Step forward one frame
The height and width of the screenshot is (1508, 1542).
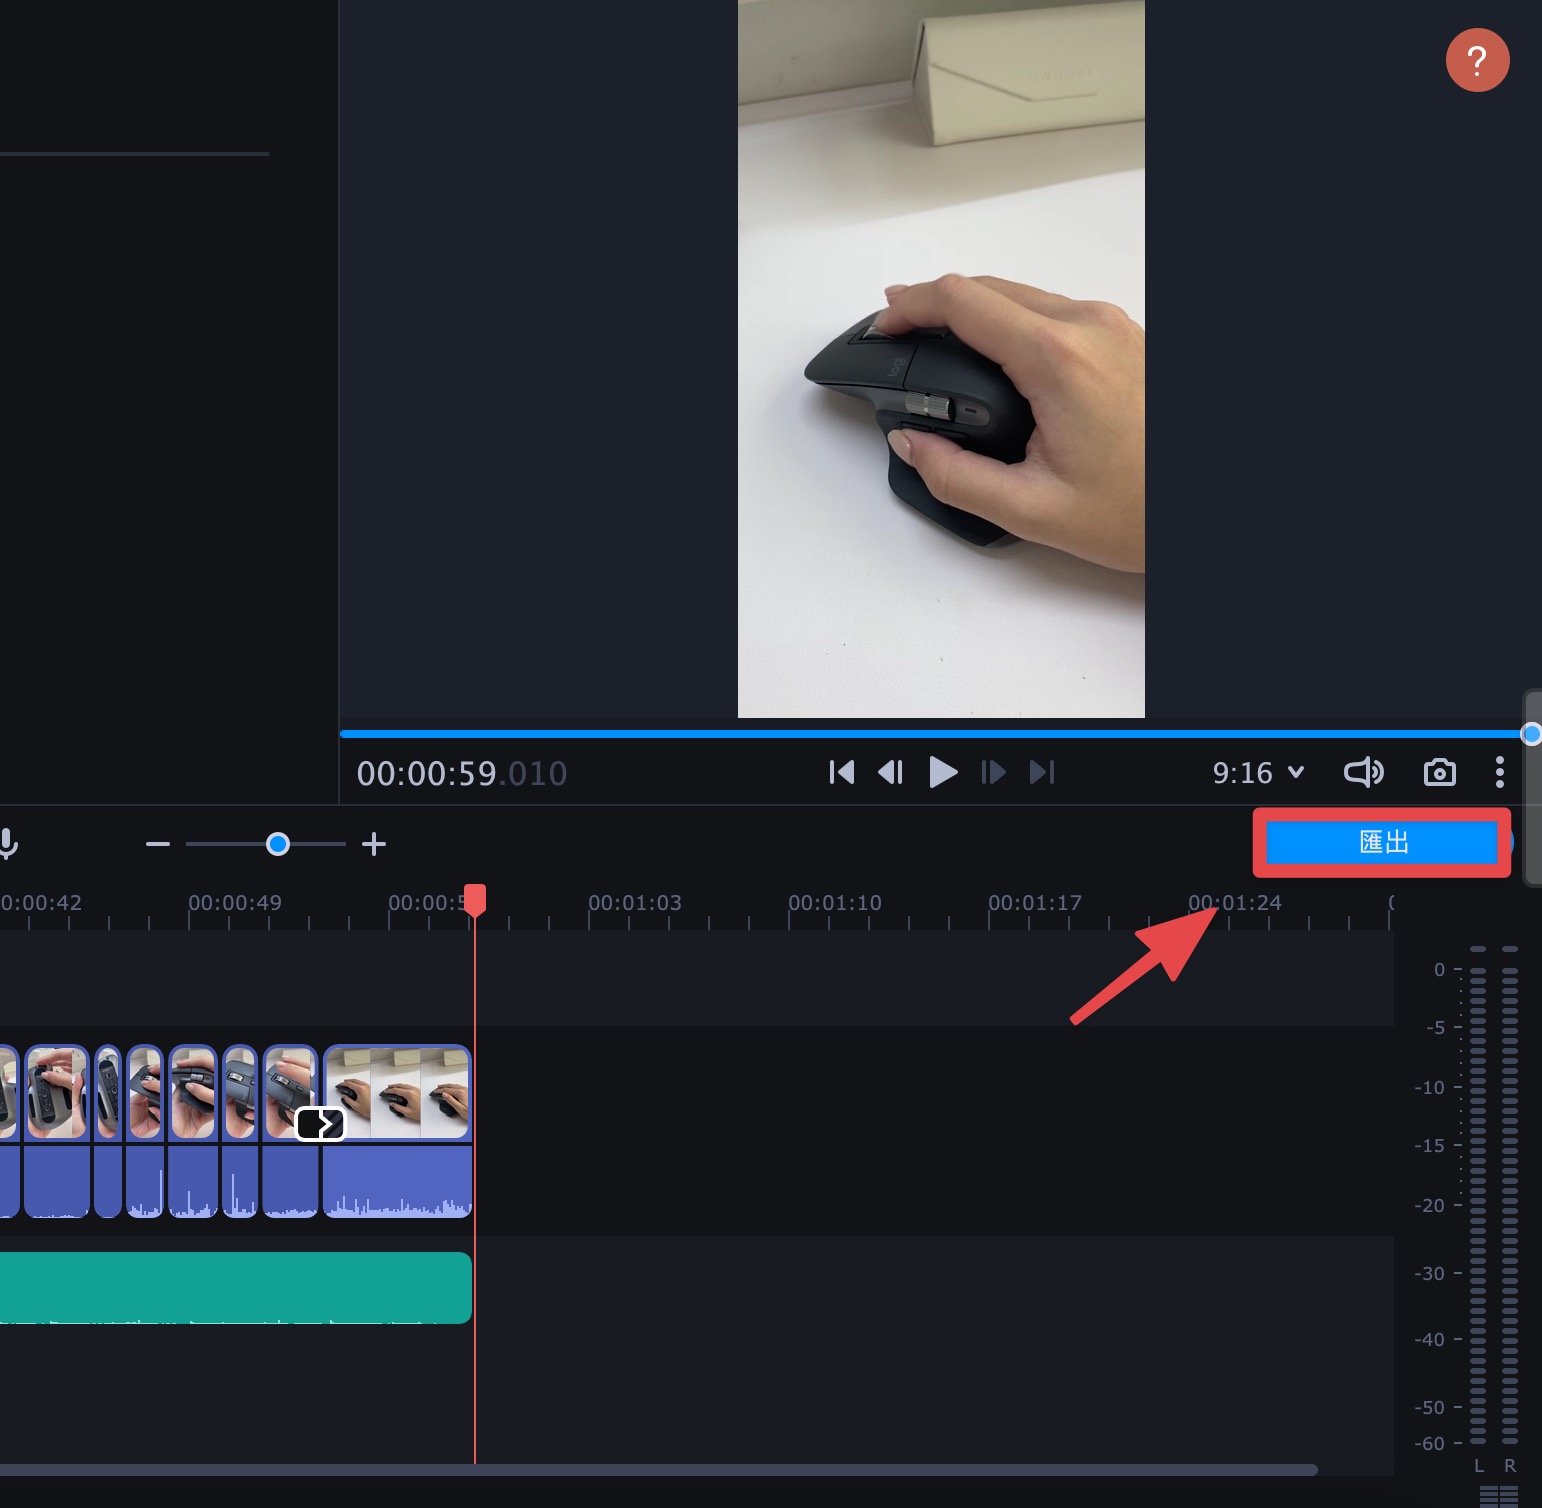pos(993,772)
